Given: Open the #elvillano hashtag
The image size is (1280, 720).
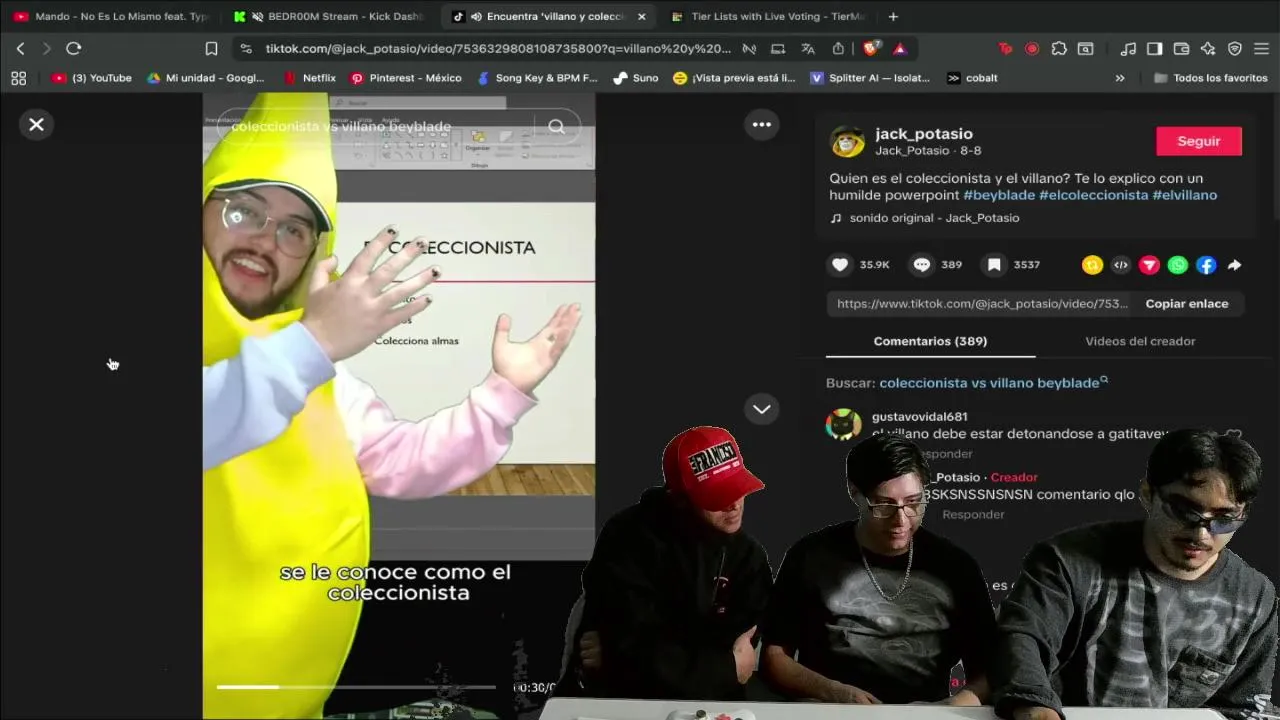Looking at the screenshot, I should [1184, 195].
